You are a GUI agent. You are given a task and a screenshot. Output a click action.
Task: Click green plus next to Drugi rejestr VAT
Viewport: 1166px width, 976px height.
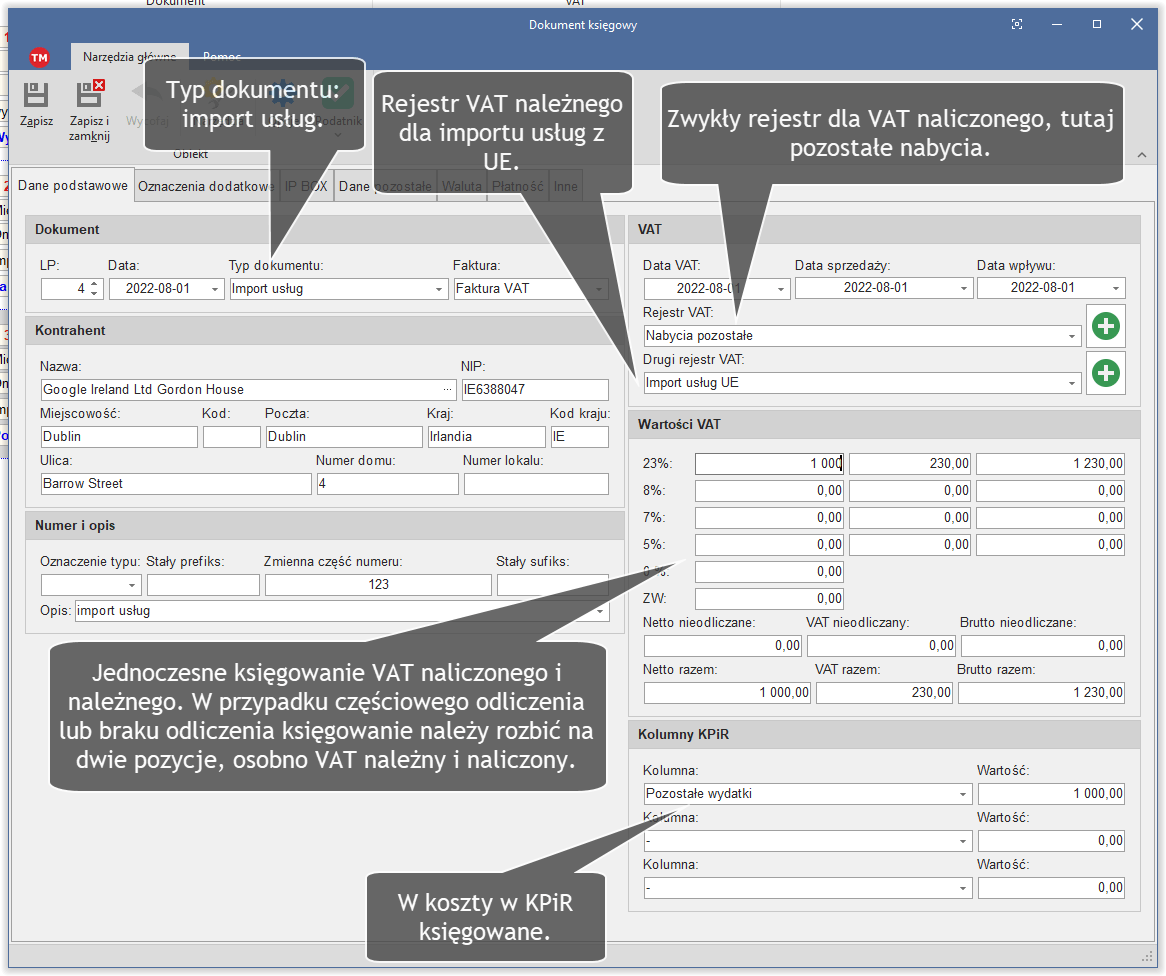click(x=1105, y=373)
